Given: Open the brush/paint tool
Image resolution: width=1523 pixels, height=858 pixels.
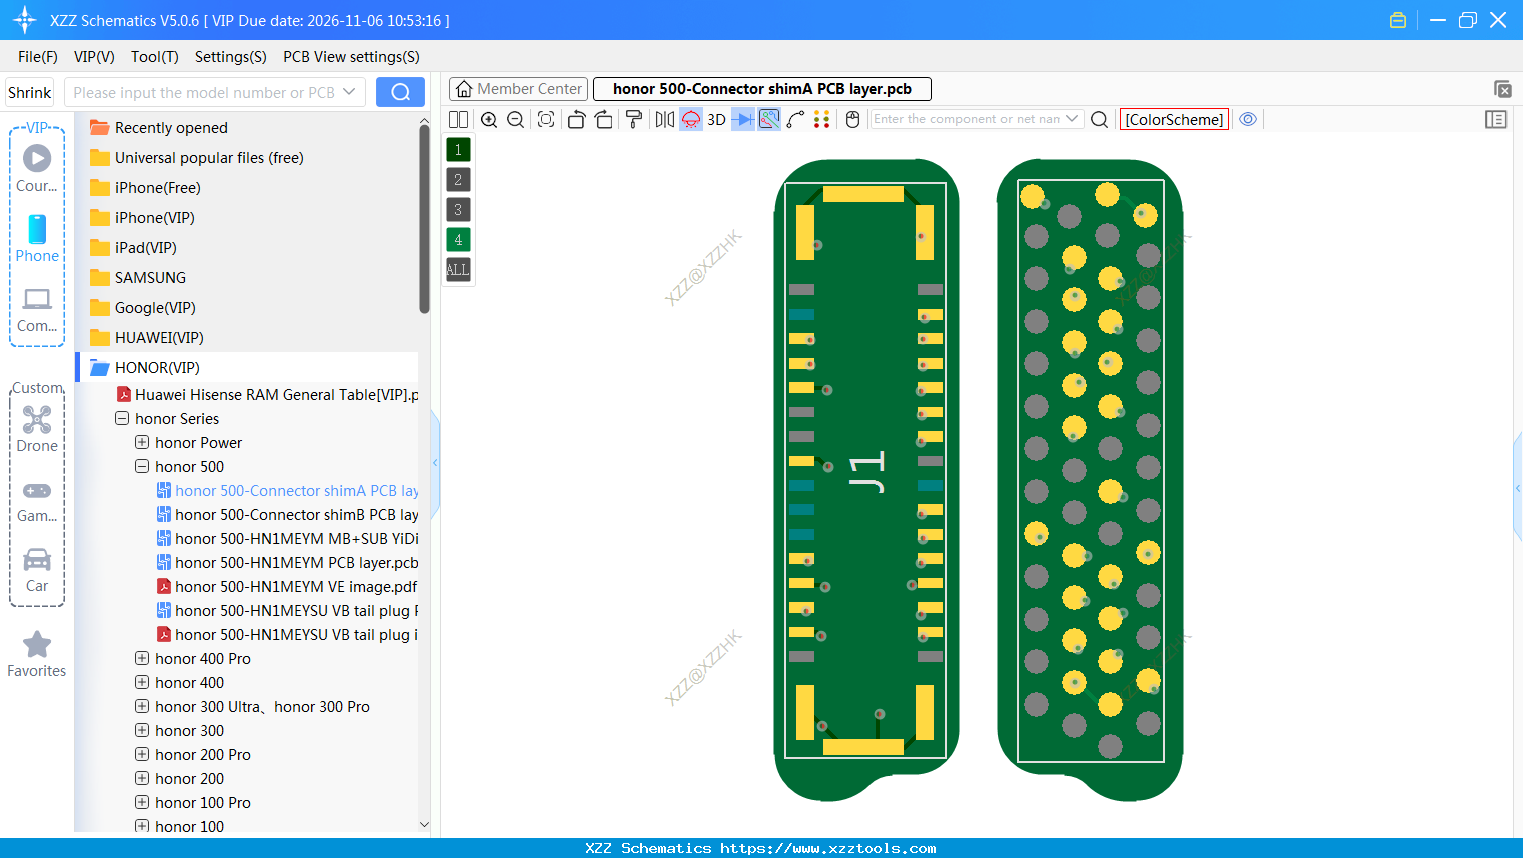Looking at the screenshot, I should tap(634, 119).
